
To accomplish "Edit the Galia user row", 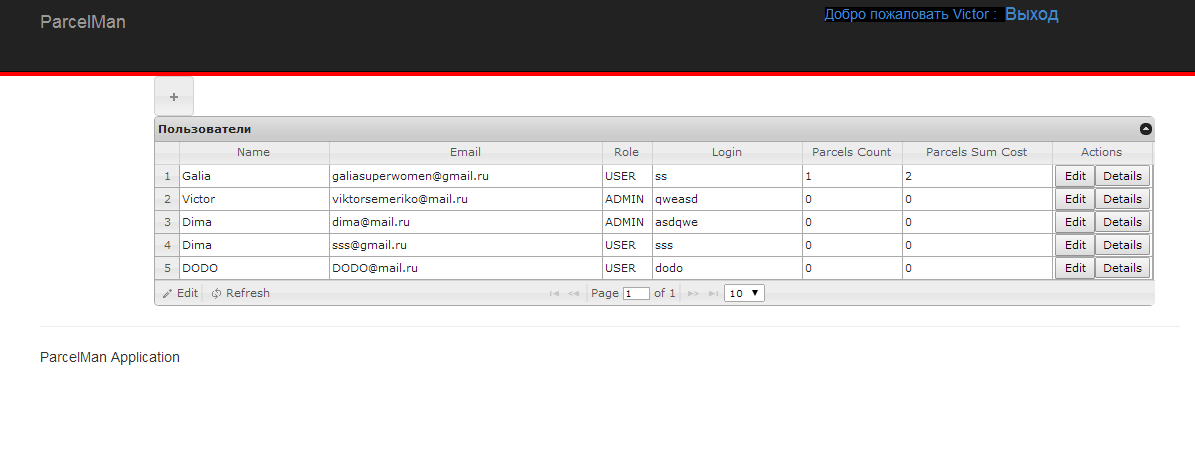I will [1075, 176].
